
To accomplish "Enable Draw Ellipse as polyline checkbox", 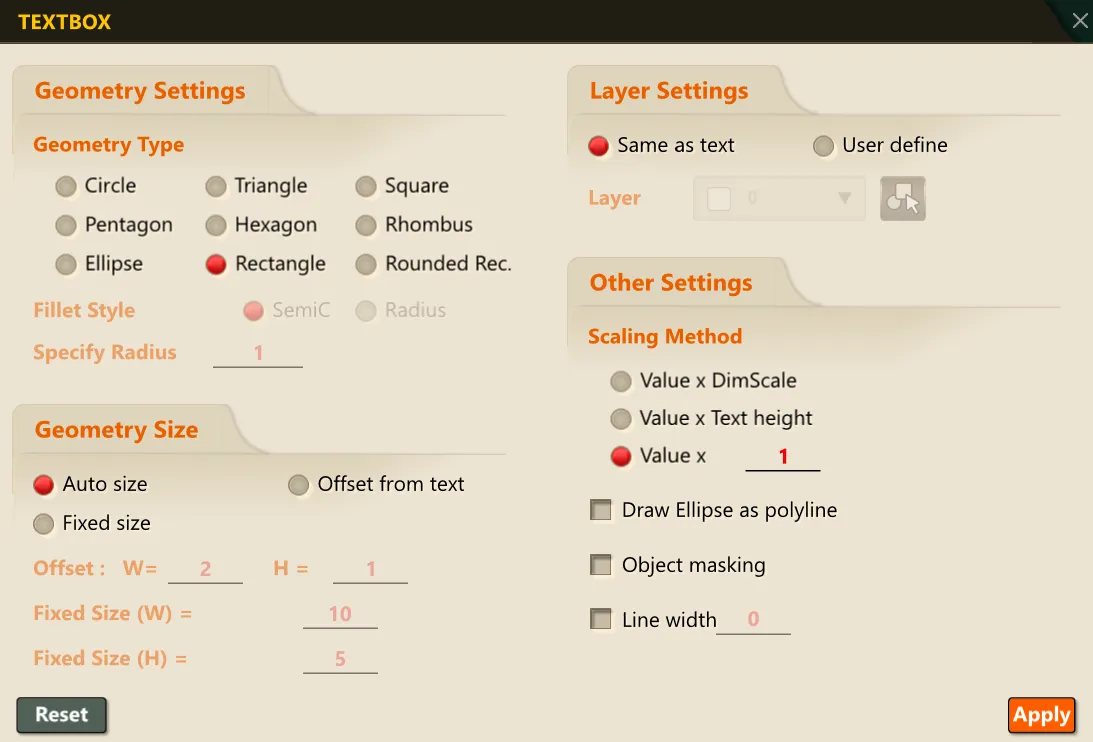I will point(600,510).
